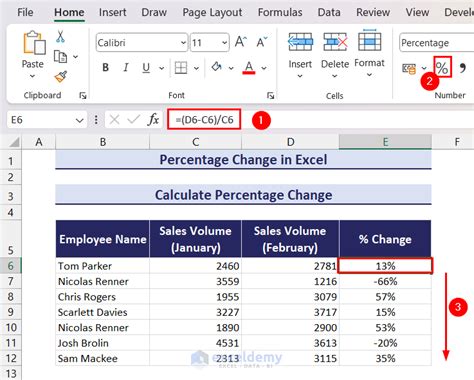This screenshot has width=474, height=380.
Task: Expand Format cells options arrow
Action: coord(369,75)
